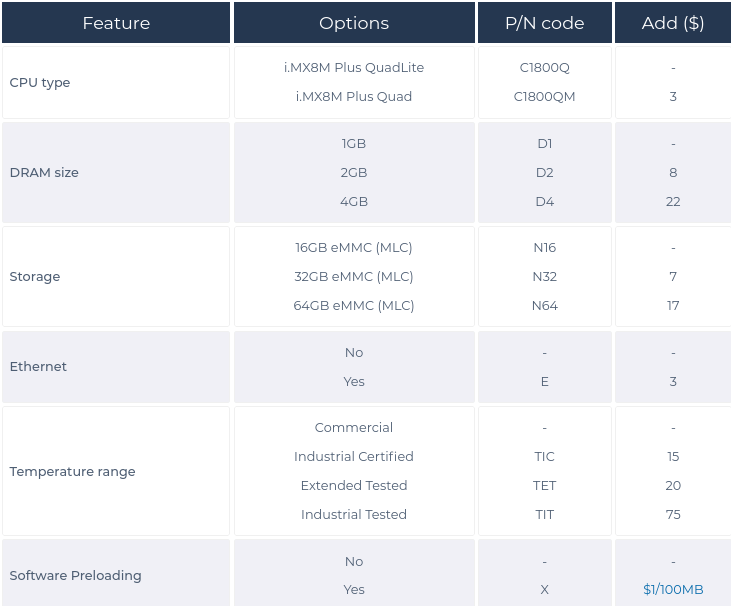The image size is (731, 606).
Task: Click the $1/100MB pricing link
Action: tap(673, 590)
